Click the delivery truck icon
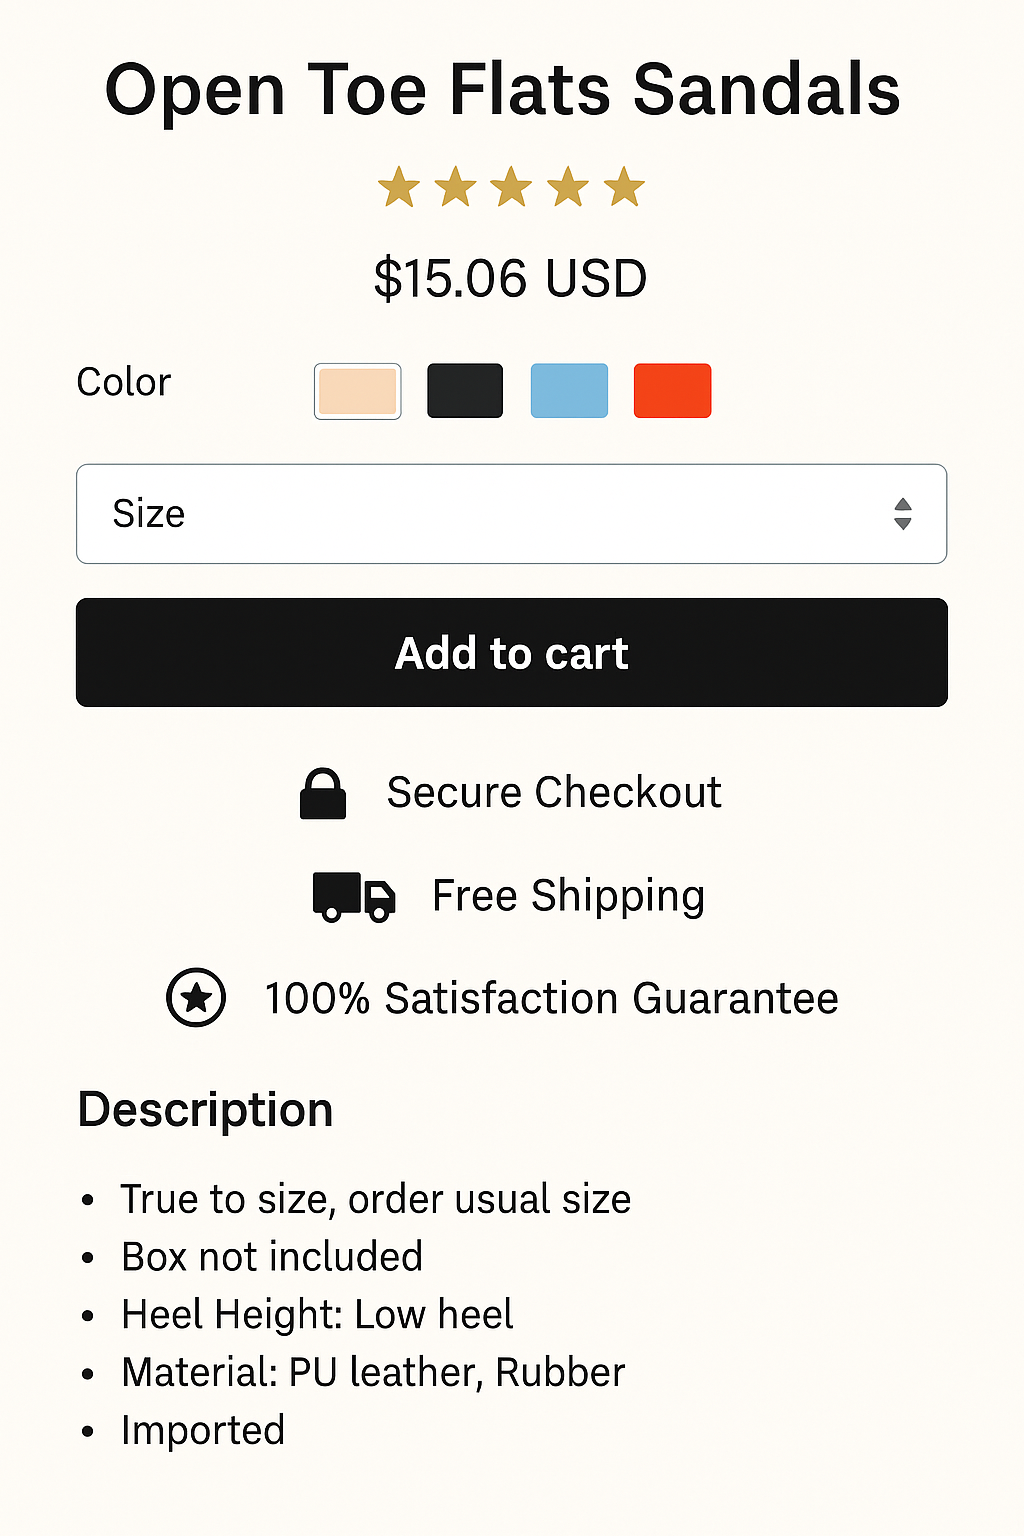 [354, 896]
